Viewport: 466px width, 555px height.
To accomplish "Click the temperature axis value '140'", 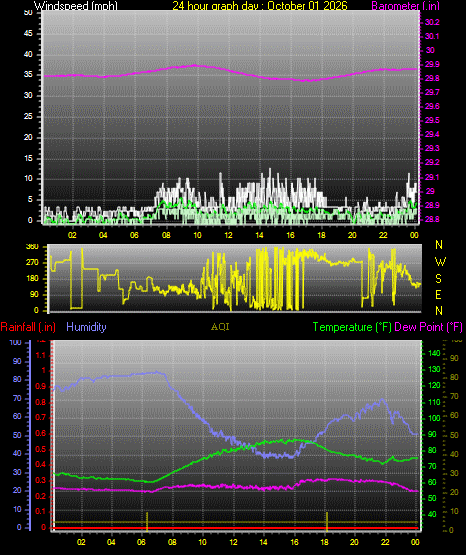I will [434, 353].
